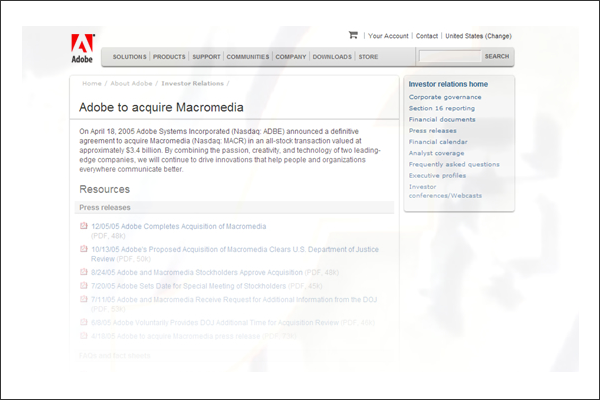Click PDF icon beside 4/18/05 press release

coord(83,336)
